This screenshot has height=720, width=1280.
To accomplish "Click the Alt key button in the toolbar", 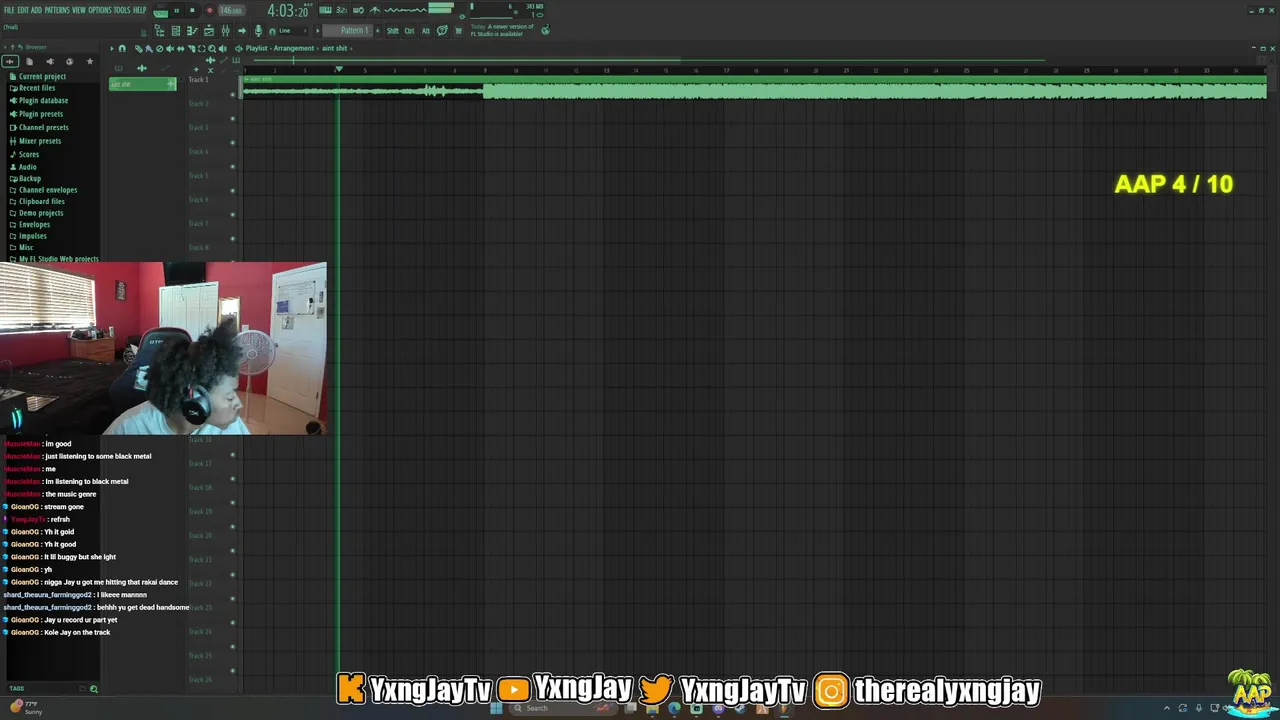I will tap(426, 31).
